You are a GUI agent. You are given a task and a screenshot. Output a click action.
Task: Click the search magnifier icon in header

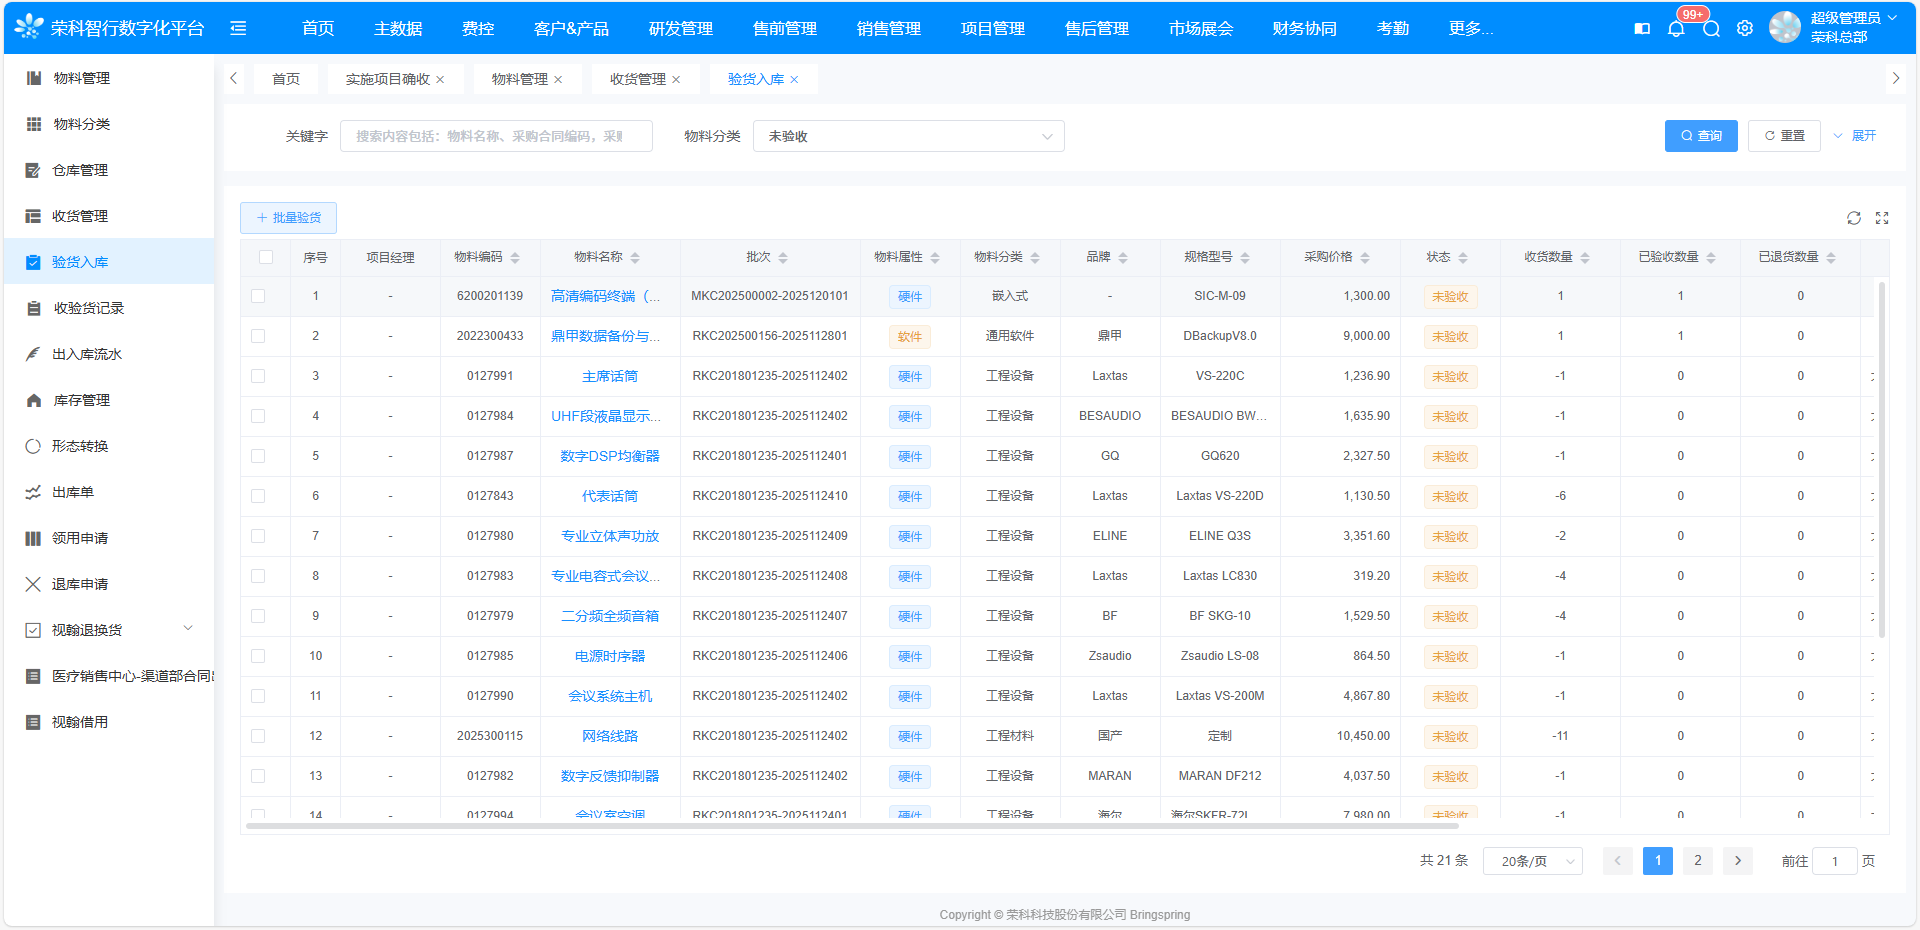pyautogui.click(x=1711, y=29)
